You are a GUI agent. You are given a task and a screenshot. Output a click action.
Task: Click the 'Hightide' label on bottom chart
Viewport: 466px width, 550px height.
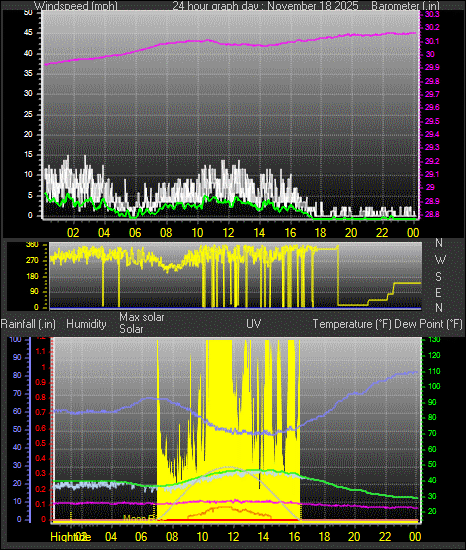[x=70, y=537]
